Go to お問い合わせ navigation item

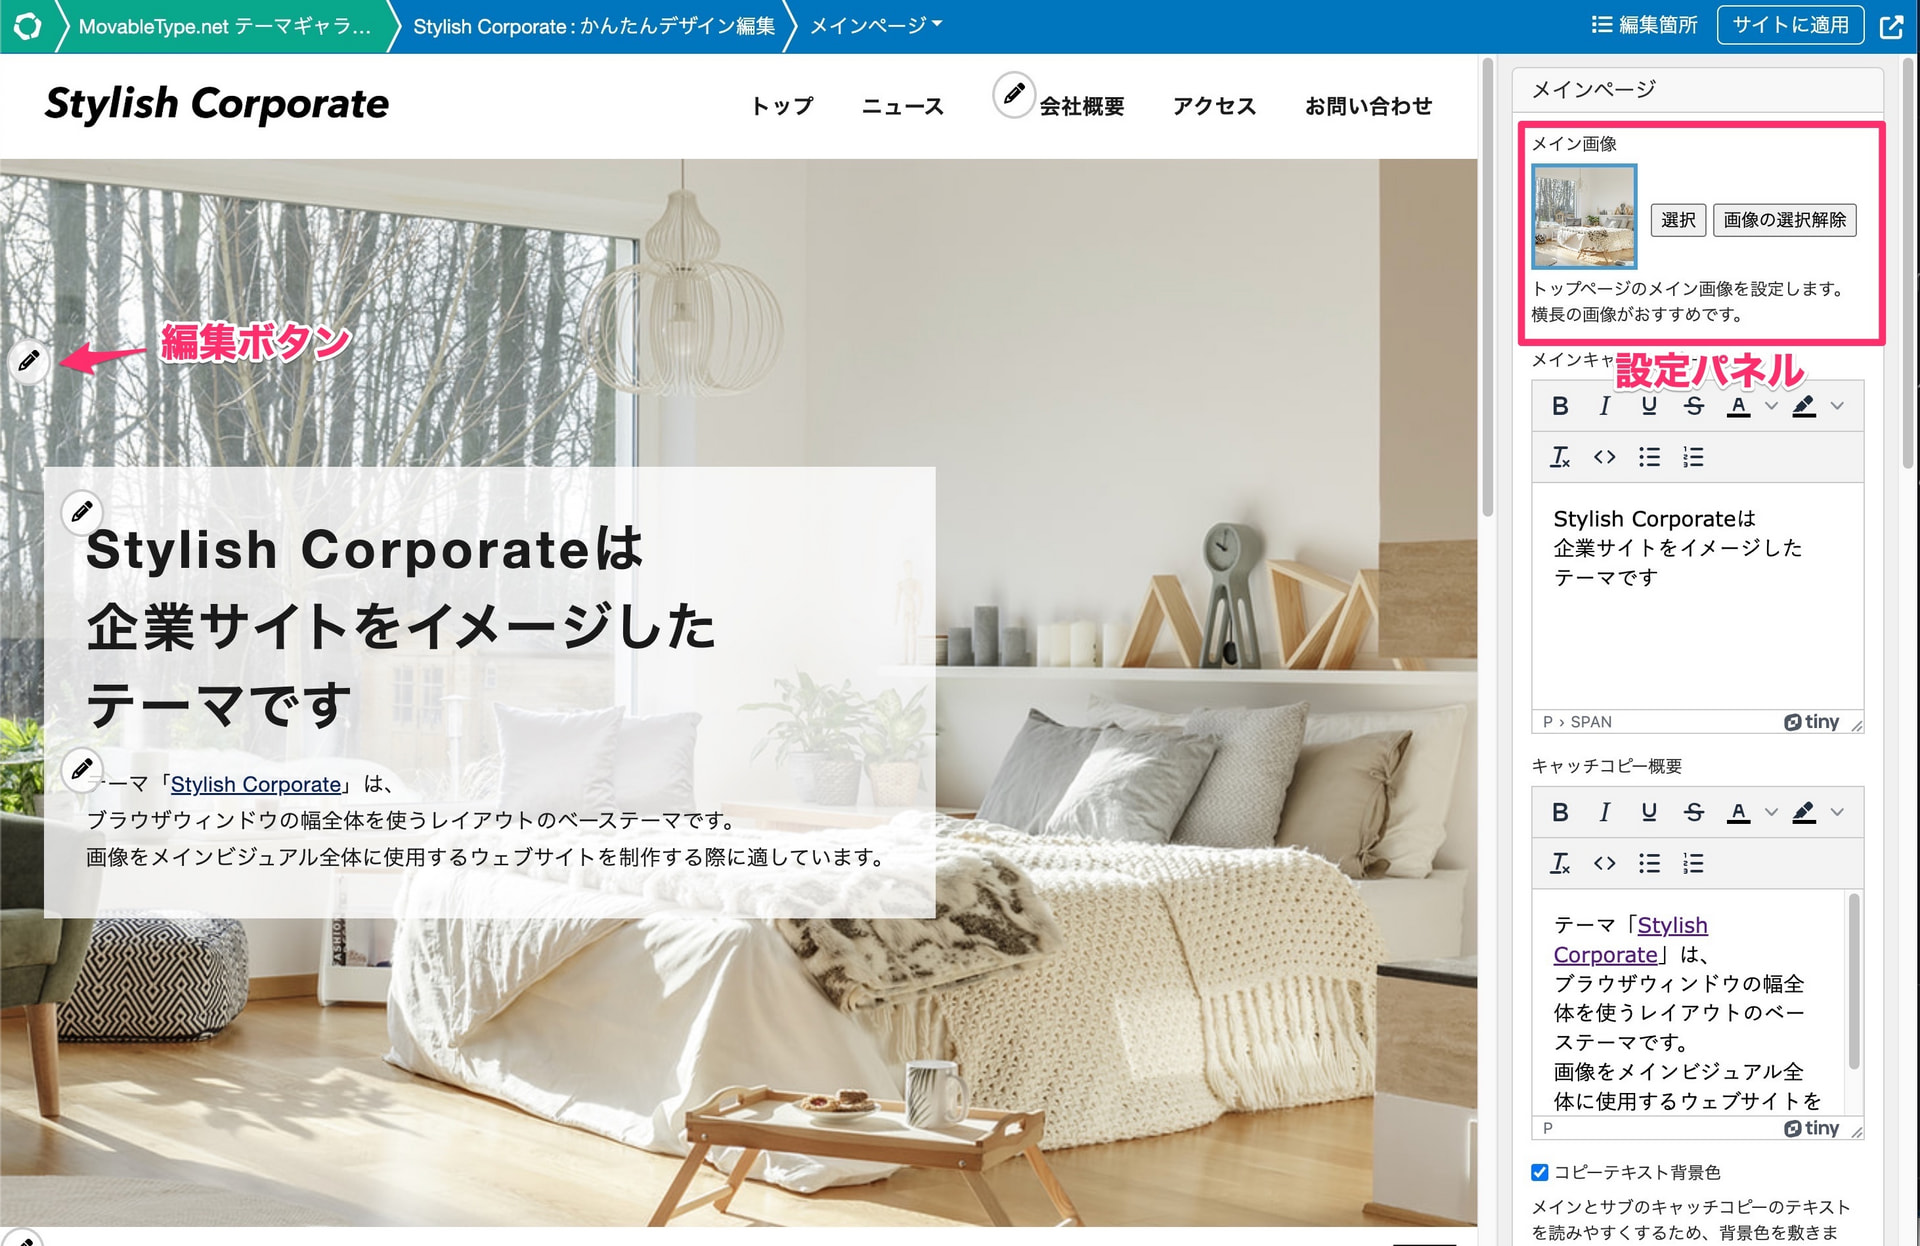(x=1368, y=106)
